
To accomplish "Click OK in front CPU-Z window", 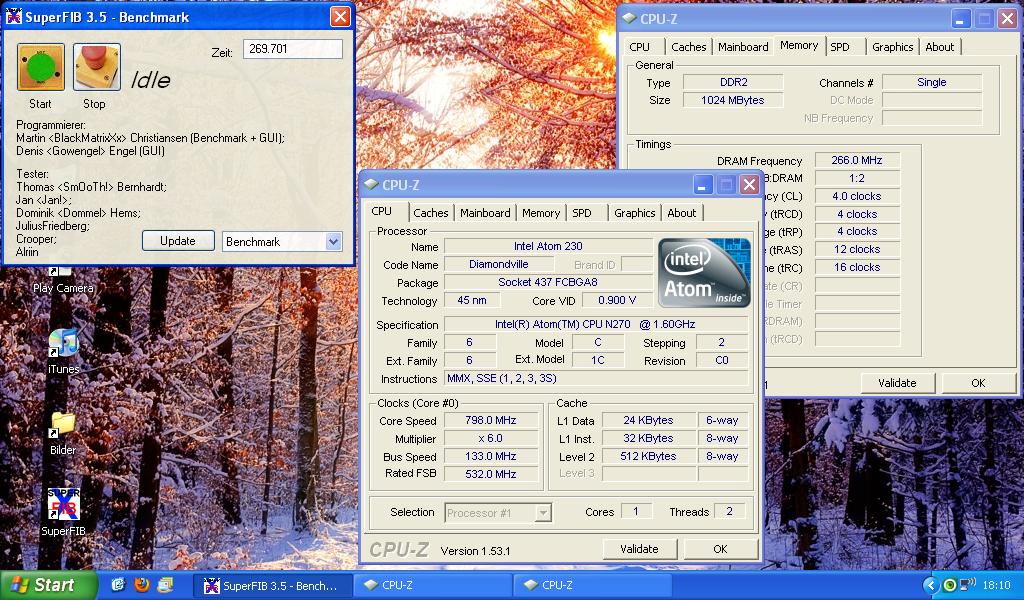I will 720,549.
